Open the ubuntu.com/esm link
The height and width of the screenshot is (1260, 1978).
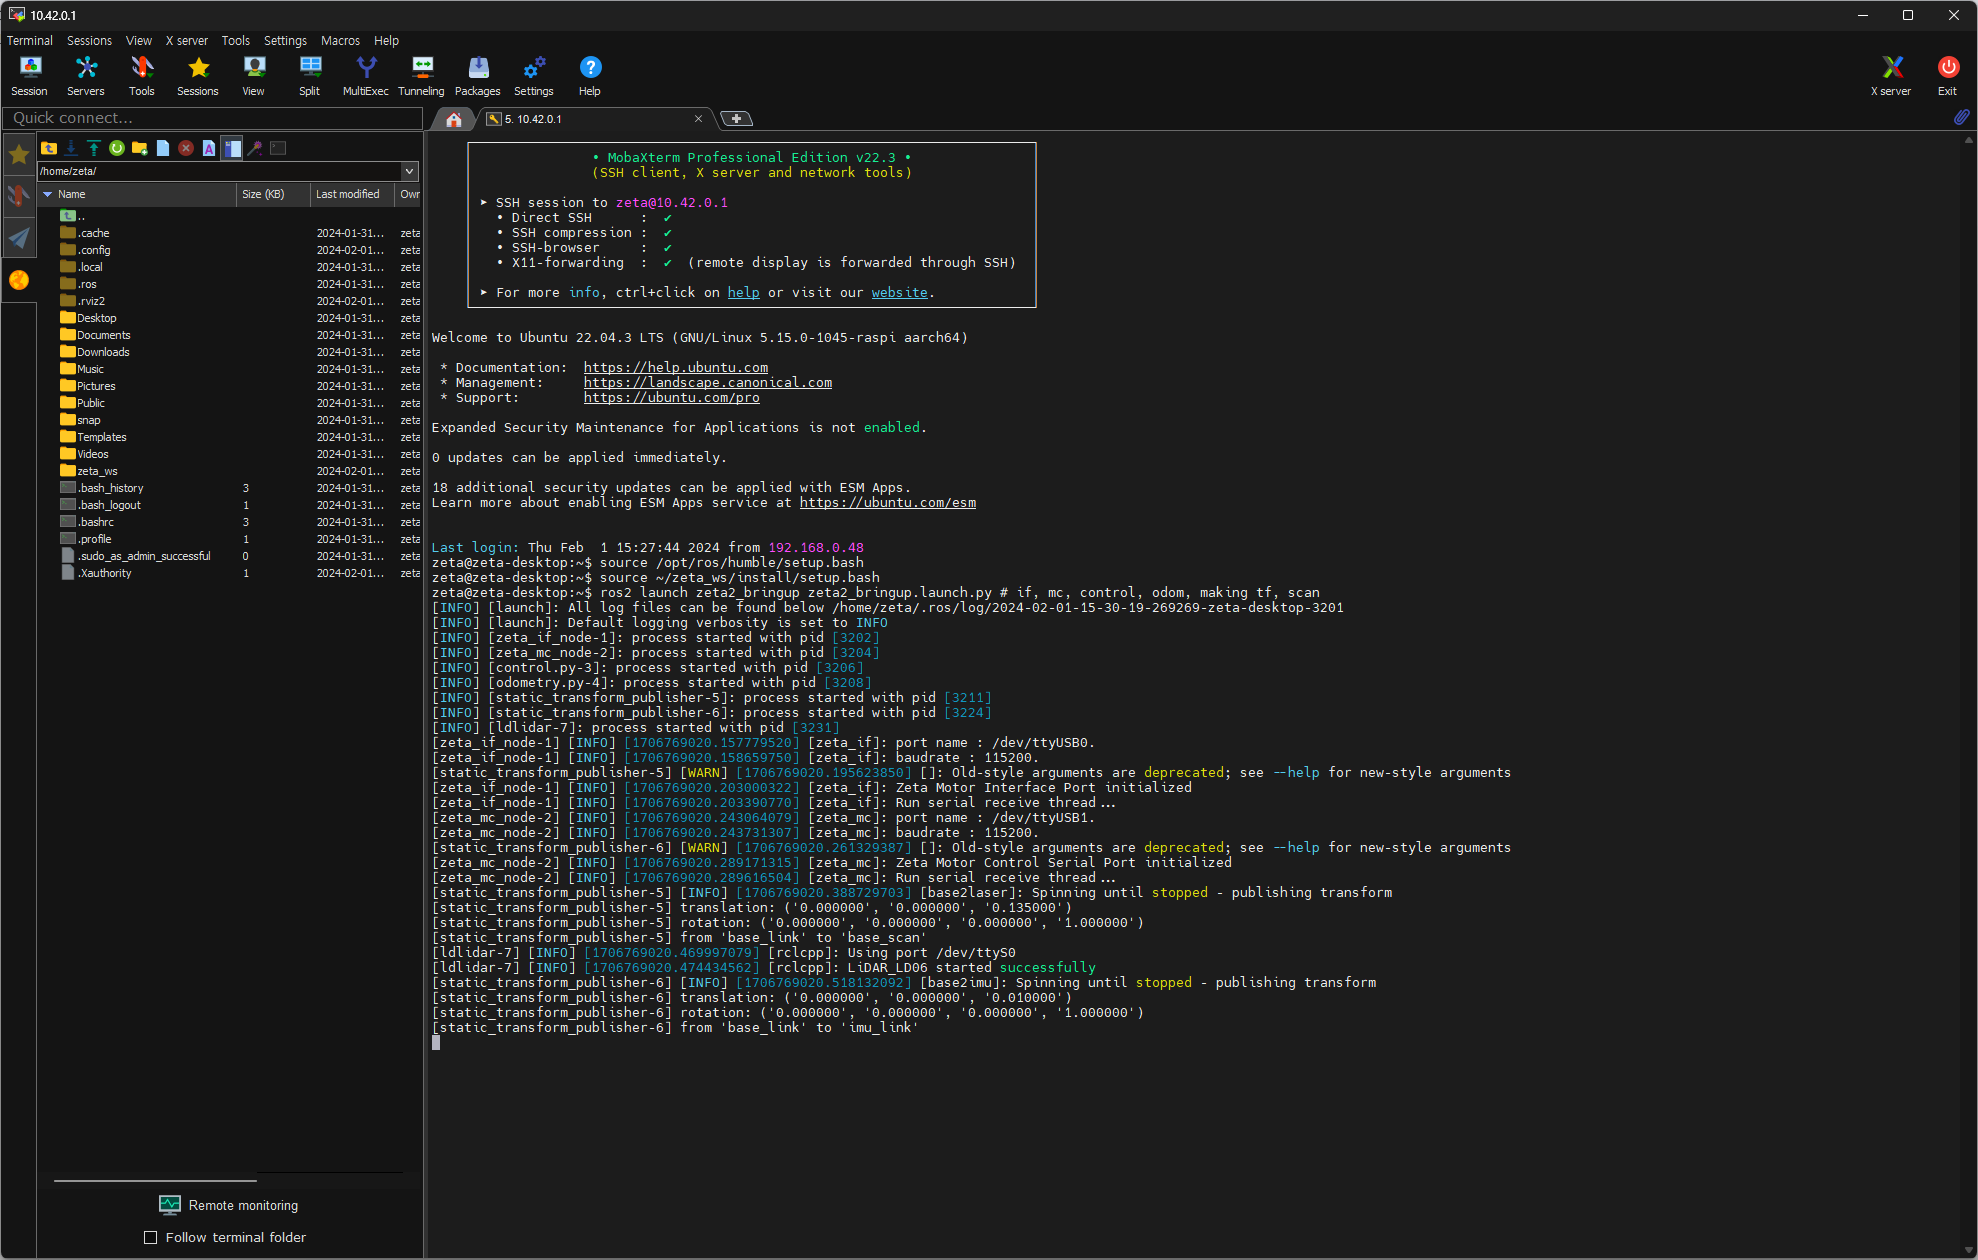click(888, 502)
